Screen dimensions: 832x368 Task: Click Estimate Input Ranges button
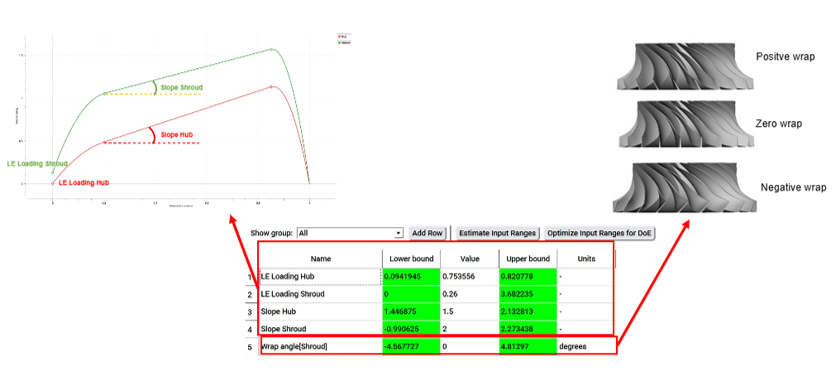click(x=498, y=233)
